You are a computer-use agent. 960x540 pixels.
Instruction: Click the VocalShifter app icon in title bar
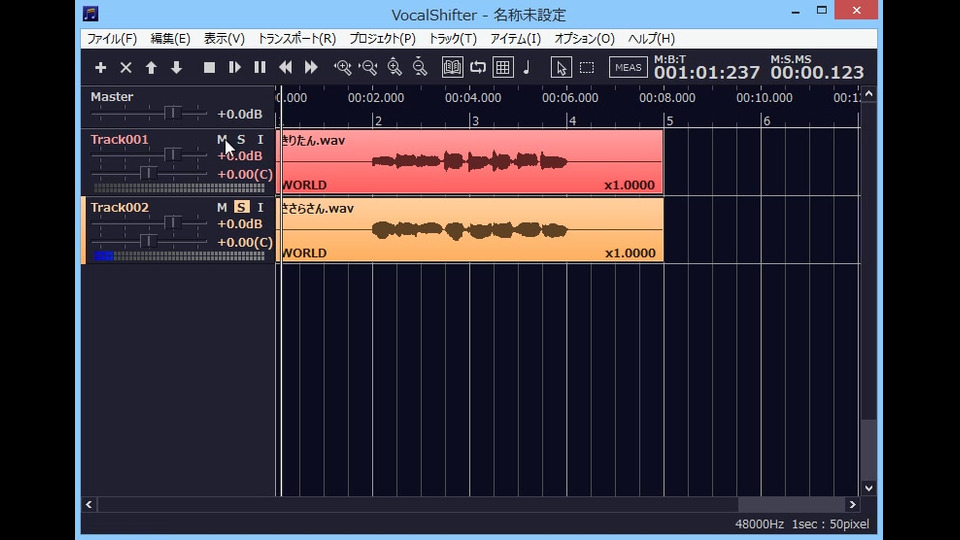coord(91,13)
